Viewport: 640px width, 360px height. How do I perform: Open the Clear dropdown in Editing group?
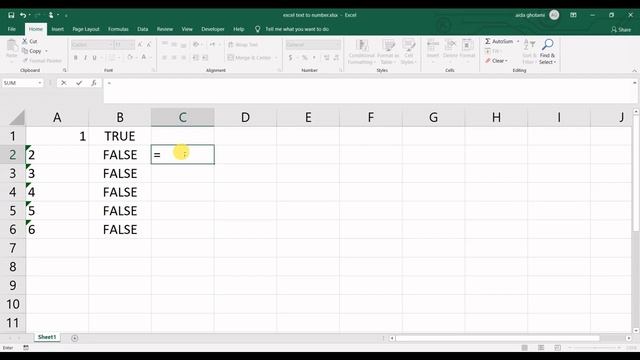(x=507, y=61)
